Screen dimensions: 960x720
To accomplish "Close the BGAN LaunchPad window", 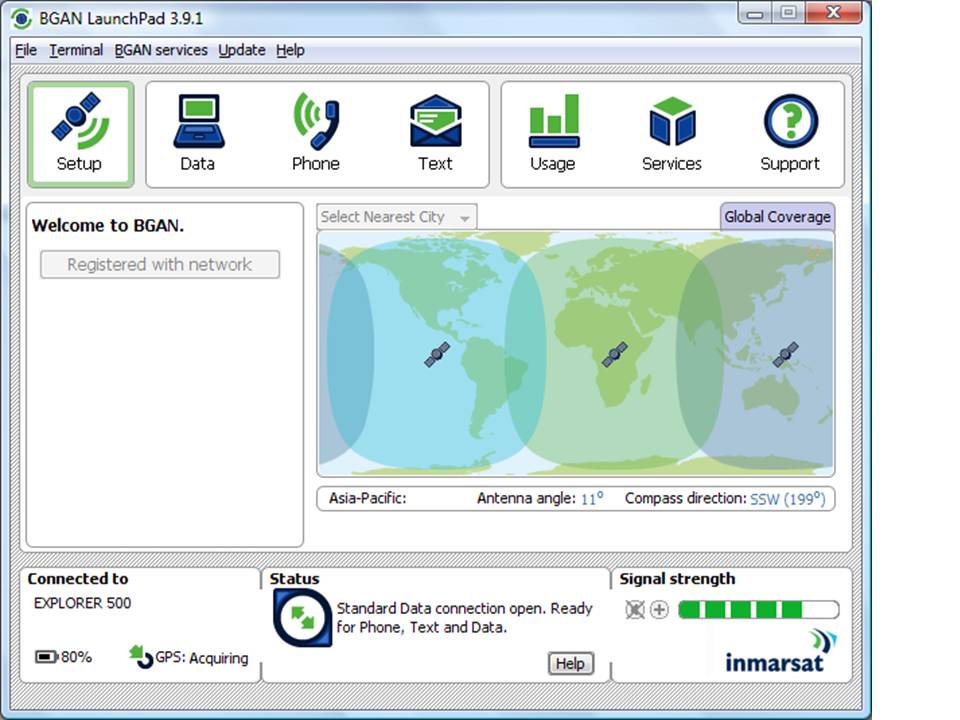I will 834,12.
